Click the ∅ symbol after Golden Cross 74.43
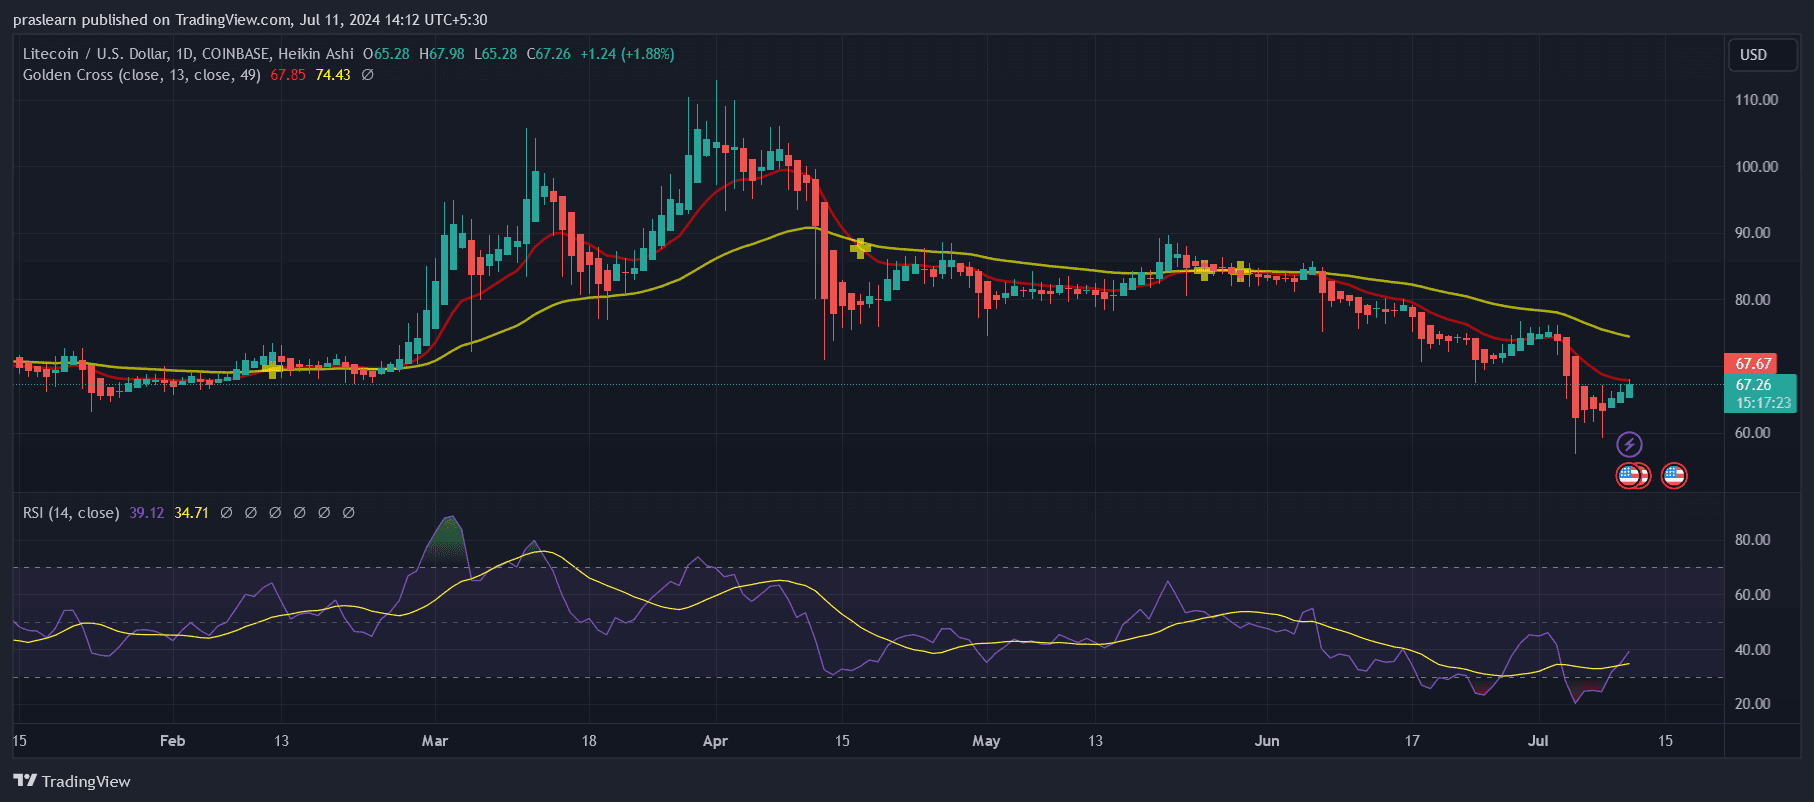 pyautogui.click(x=367, y=75)
